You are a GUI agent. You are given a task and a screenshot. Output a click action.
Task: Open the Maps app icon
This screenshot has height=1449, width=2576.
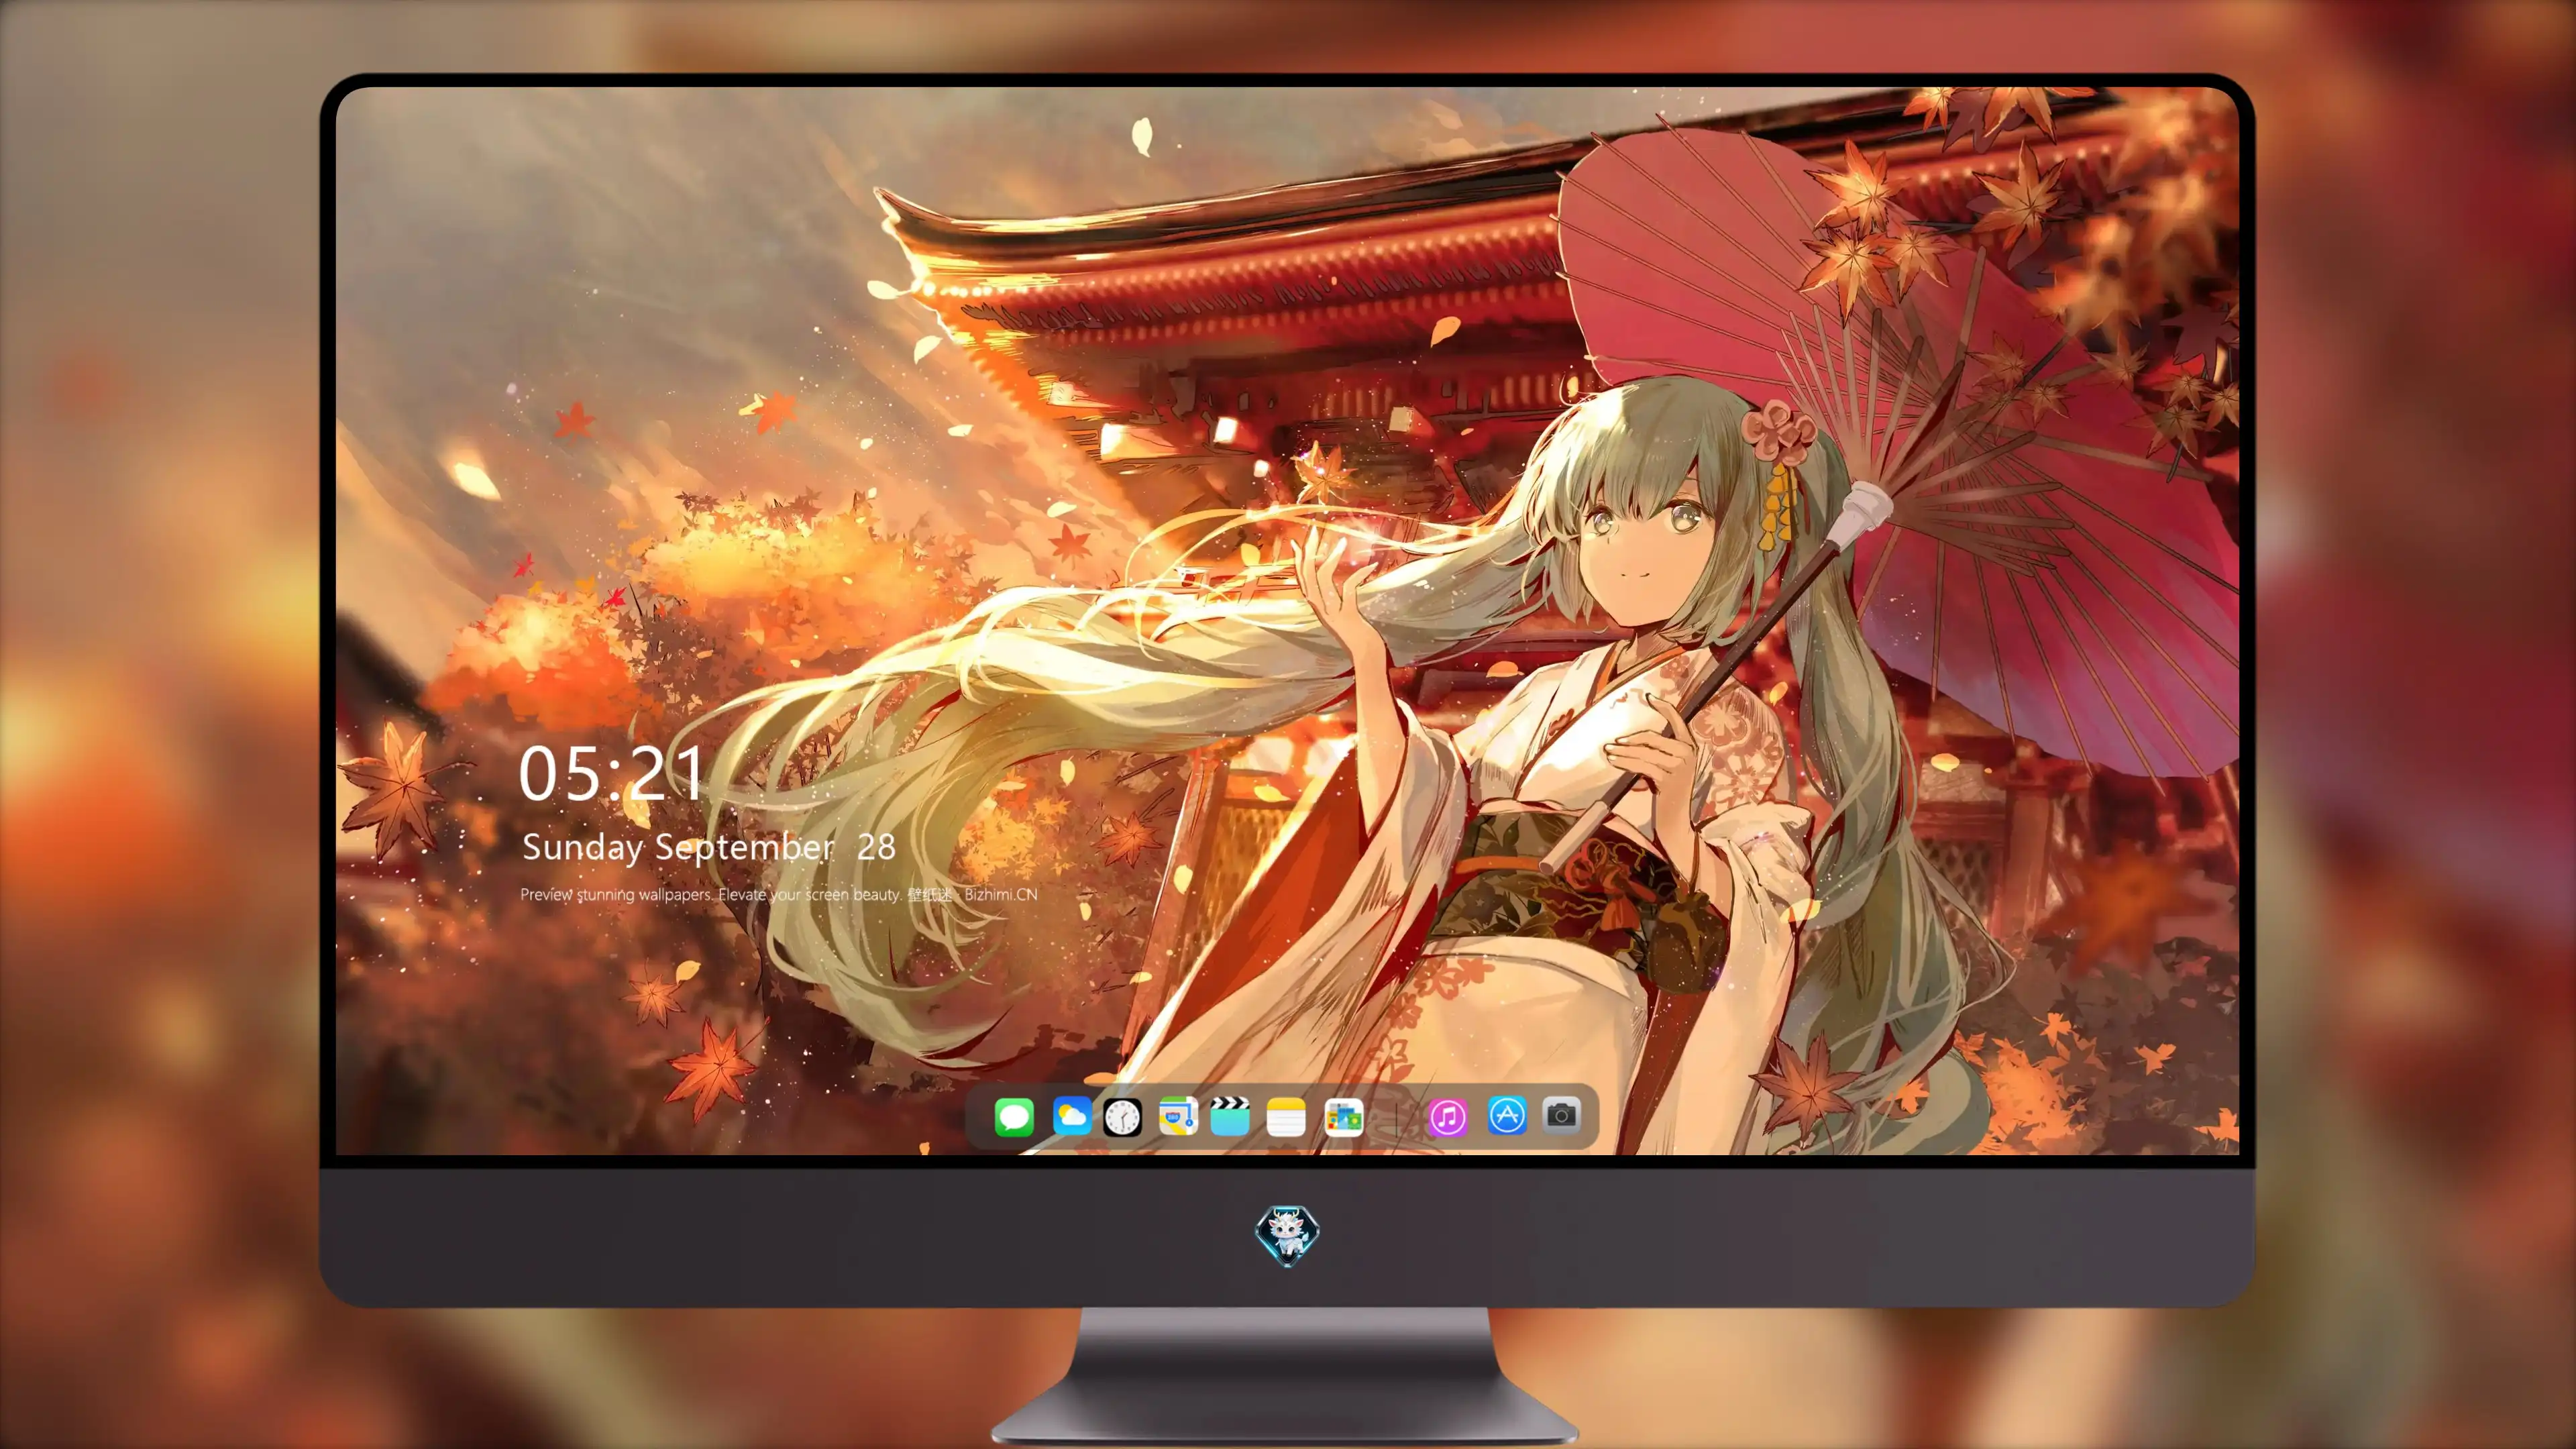[x=1178, y=1116]
